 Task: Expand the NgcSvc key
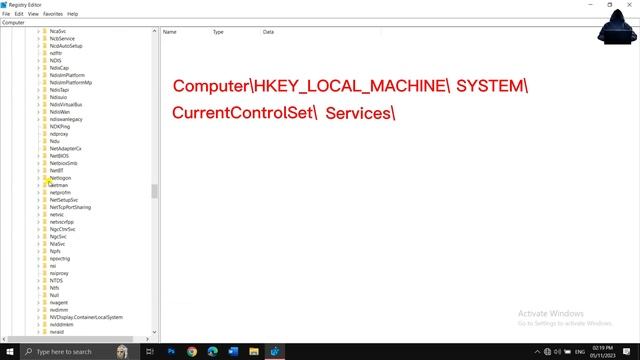coord(38,236)
